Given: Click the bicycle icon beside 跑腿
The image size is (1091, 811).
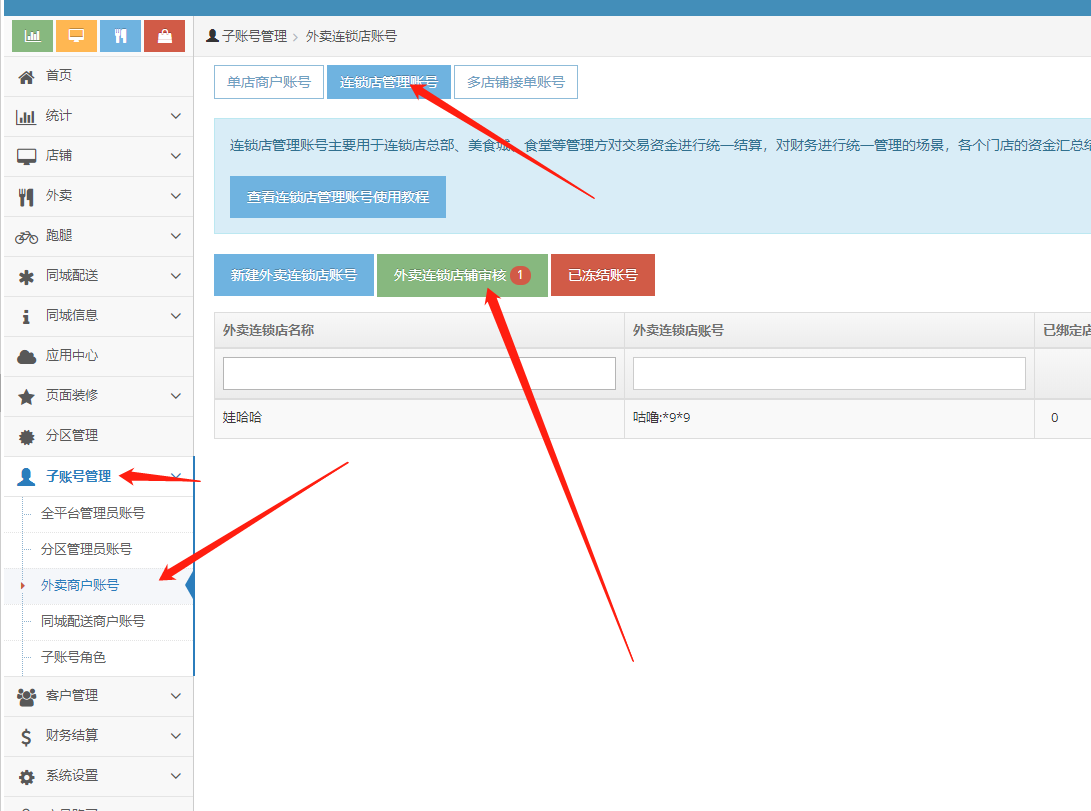Looking at the screenshot, I should [27, 236].
